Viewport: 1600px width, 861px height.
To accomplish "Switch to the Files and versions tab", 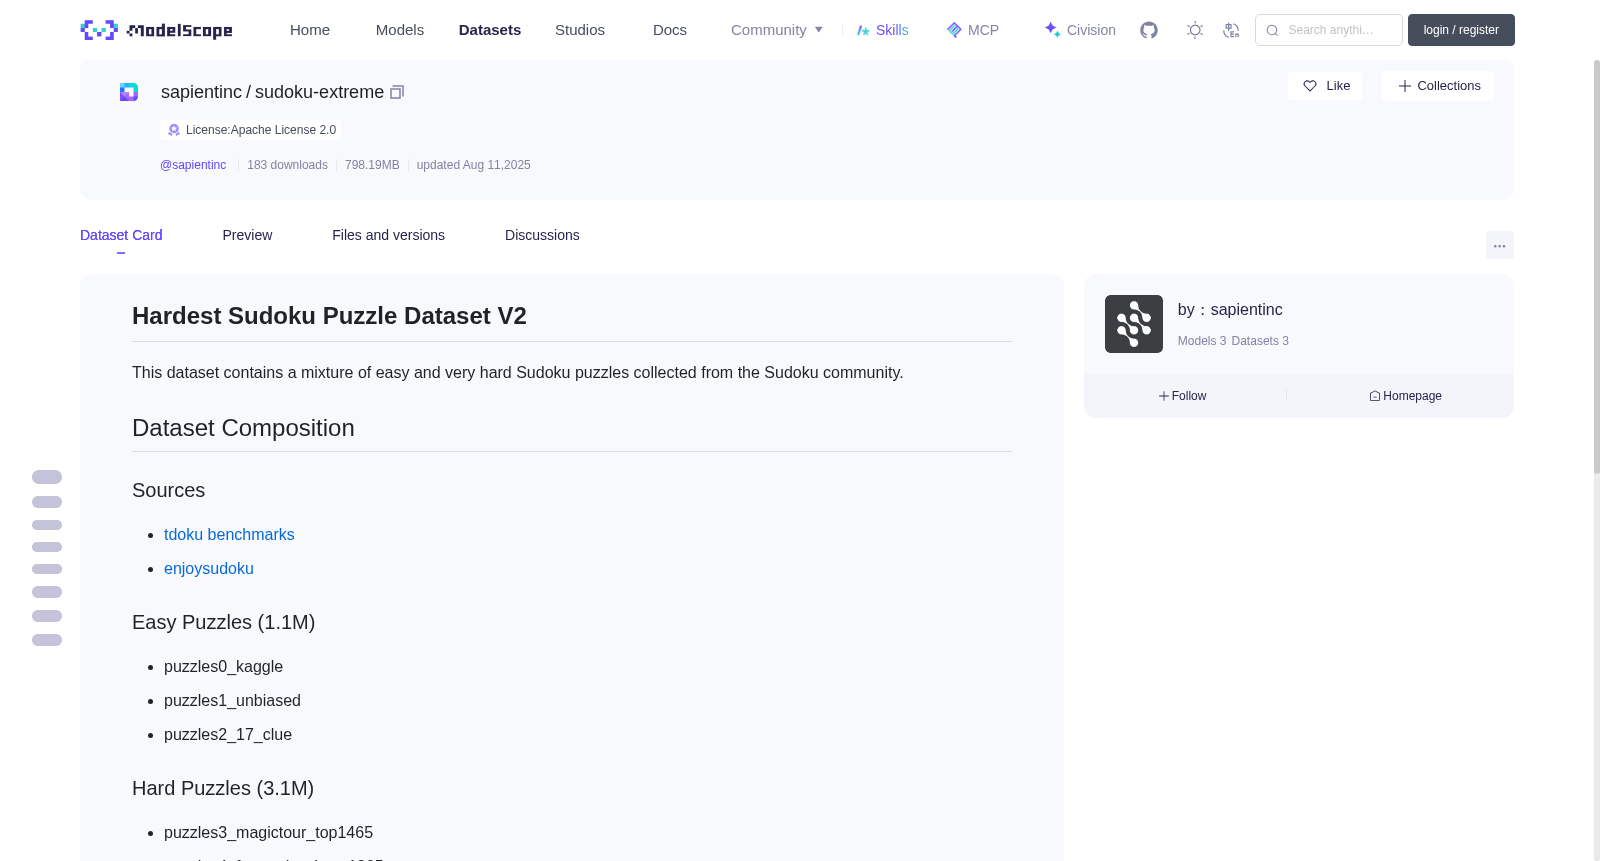I will point(388,235).
